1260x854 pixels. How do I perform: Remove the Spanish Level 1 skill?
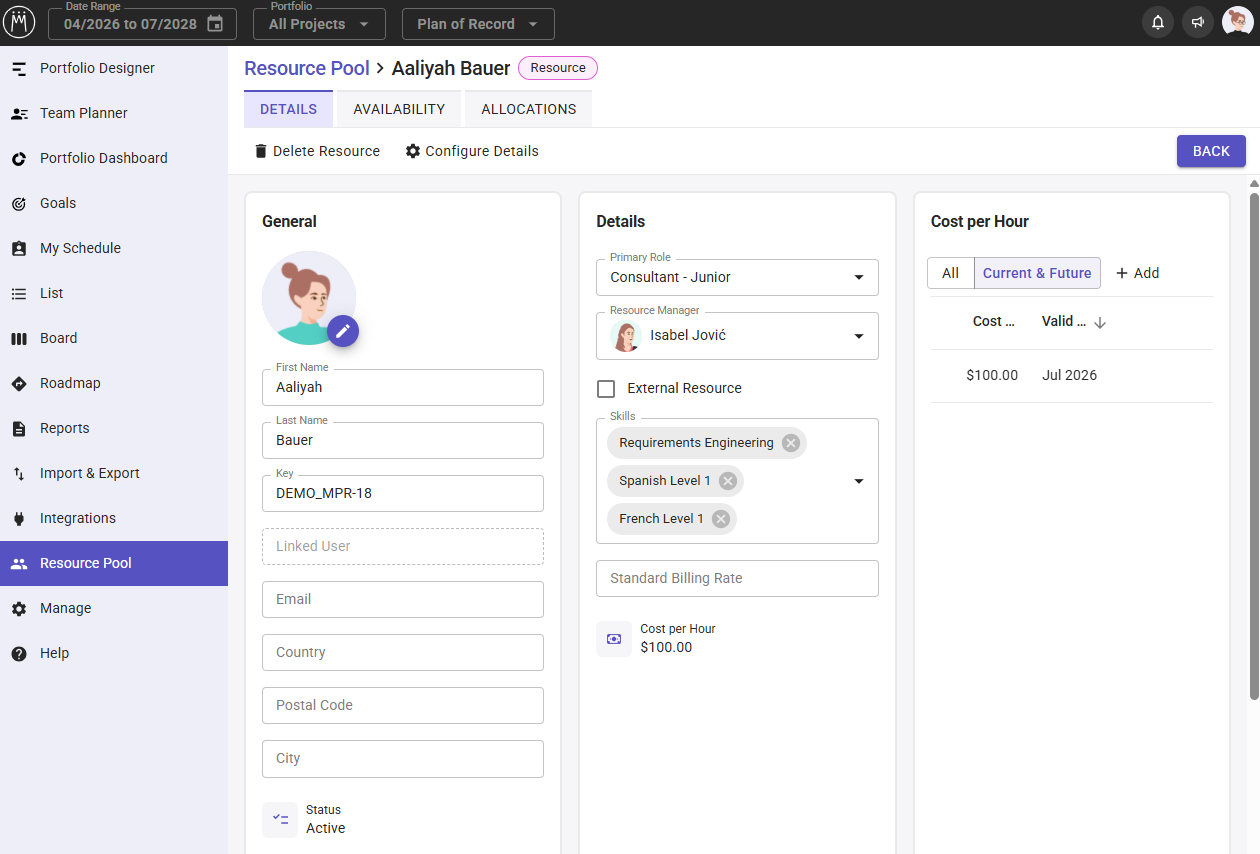(728, 481)
